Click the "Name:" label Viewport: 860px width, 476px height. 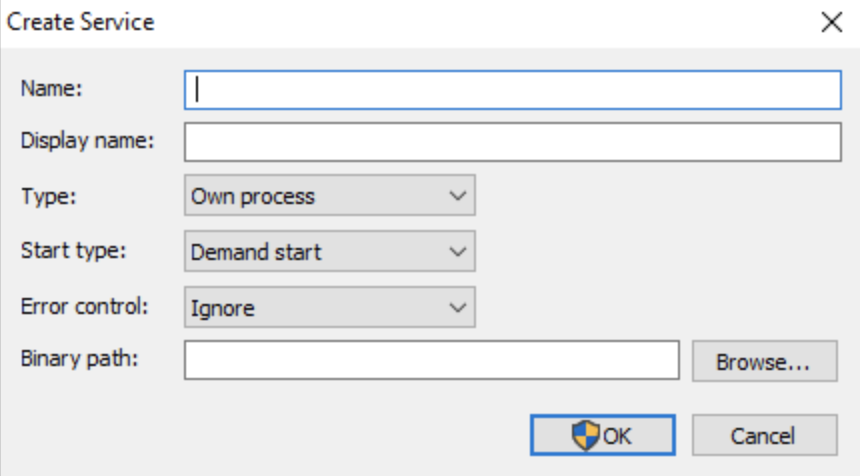click(51, 88)
